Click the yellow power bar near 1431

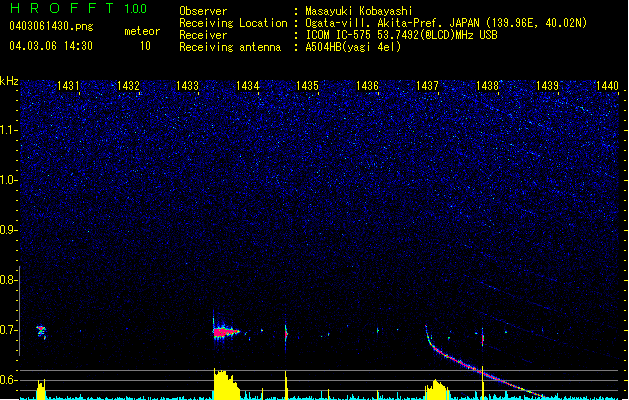coord(41,390)
